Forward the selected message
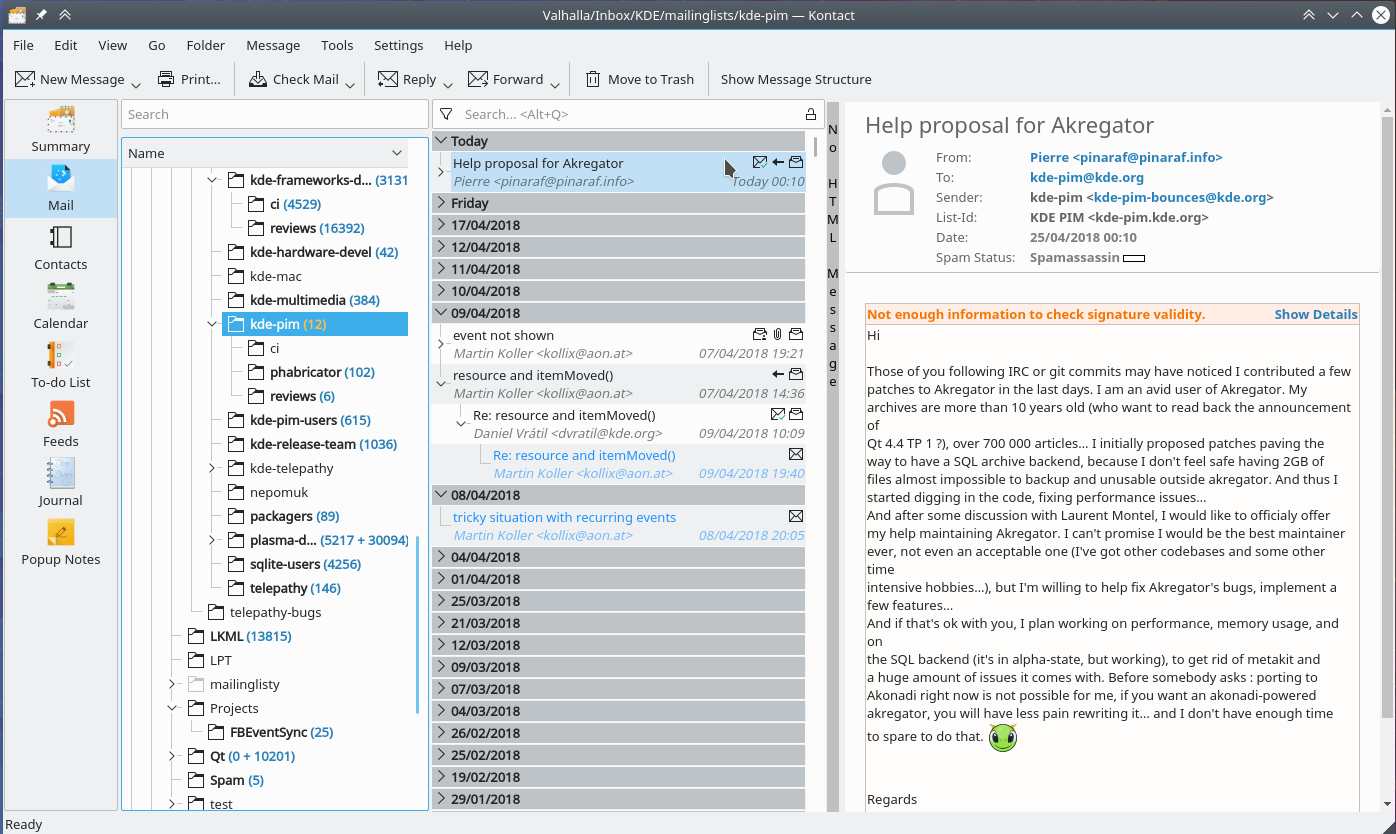The width and height of the screenshot is (1396, 834). (x=505, y=79)
